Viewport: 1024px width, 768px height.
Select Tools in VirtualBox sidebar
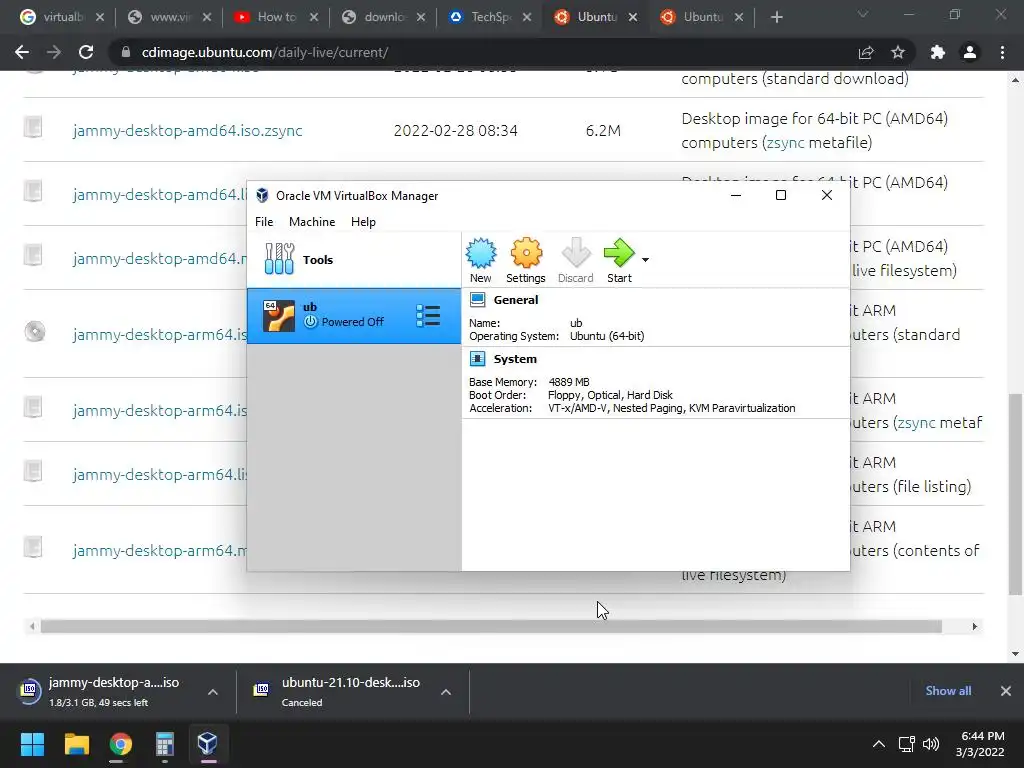coord(353,260)
